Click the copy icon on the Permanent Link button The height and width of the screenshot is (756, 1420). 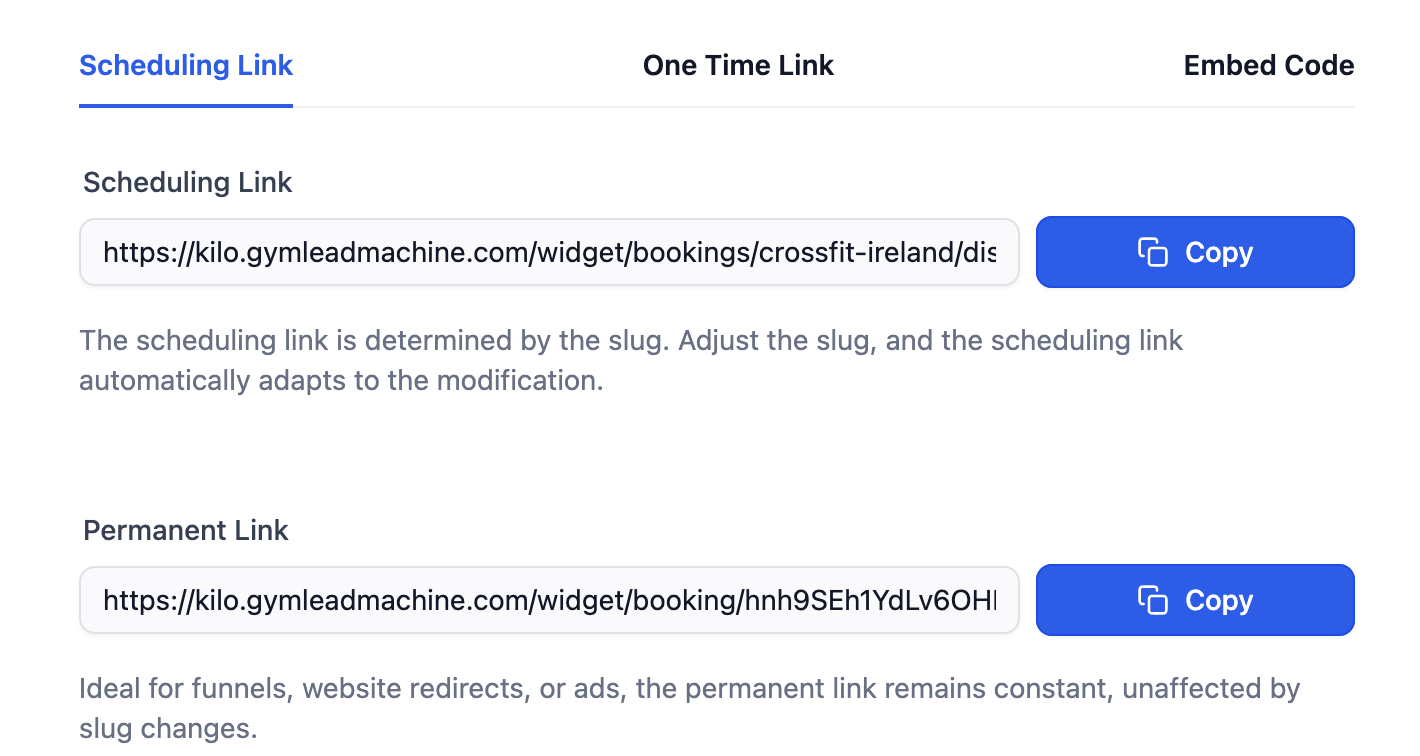click(x=1153, y=600)
